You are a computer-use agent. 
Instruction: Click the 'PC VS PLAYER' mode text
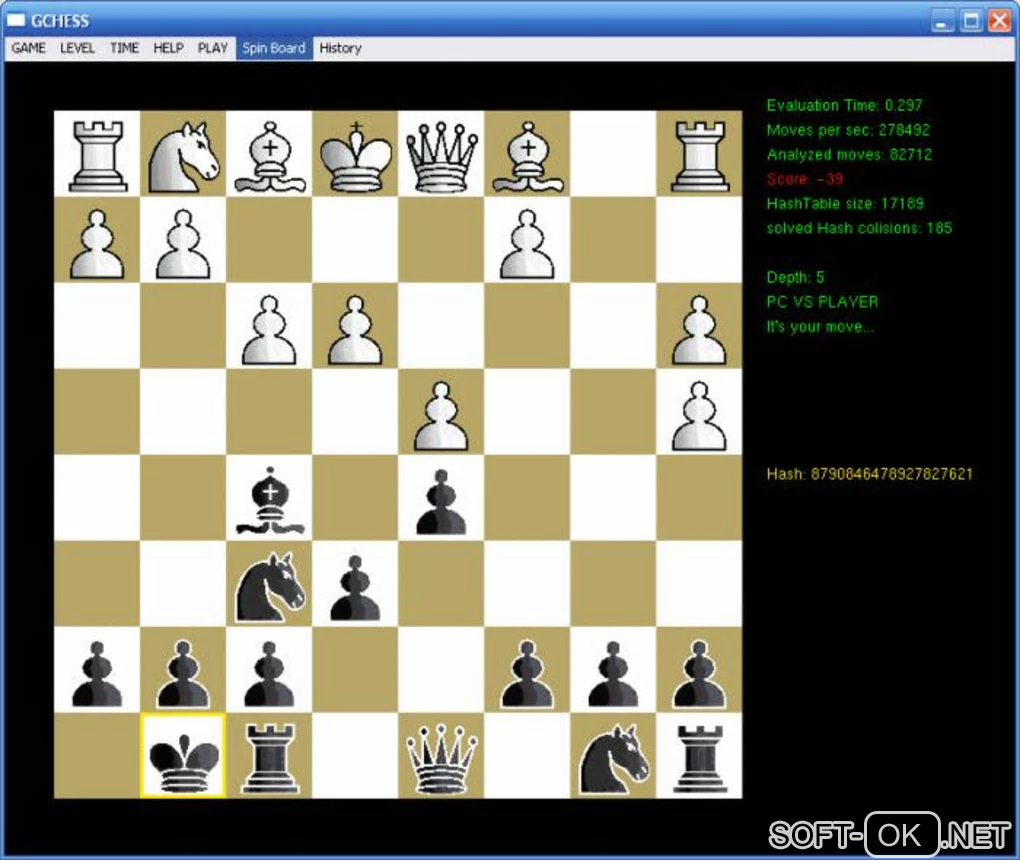pyautogui.click(x=822, y=302)
